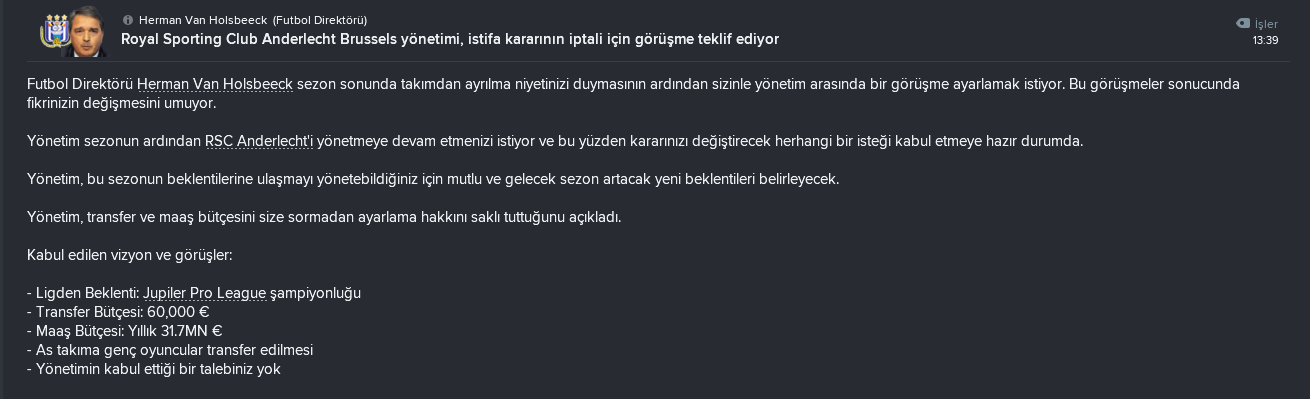The width and height of the screenshot is (1310, 399).
Task: Select sender name Herman Van Holsbeeck in header
Action: coord(203,20)
